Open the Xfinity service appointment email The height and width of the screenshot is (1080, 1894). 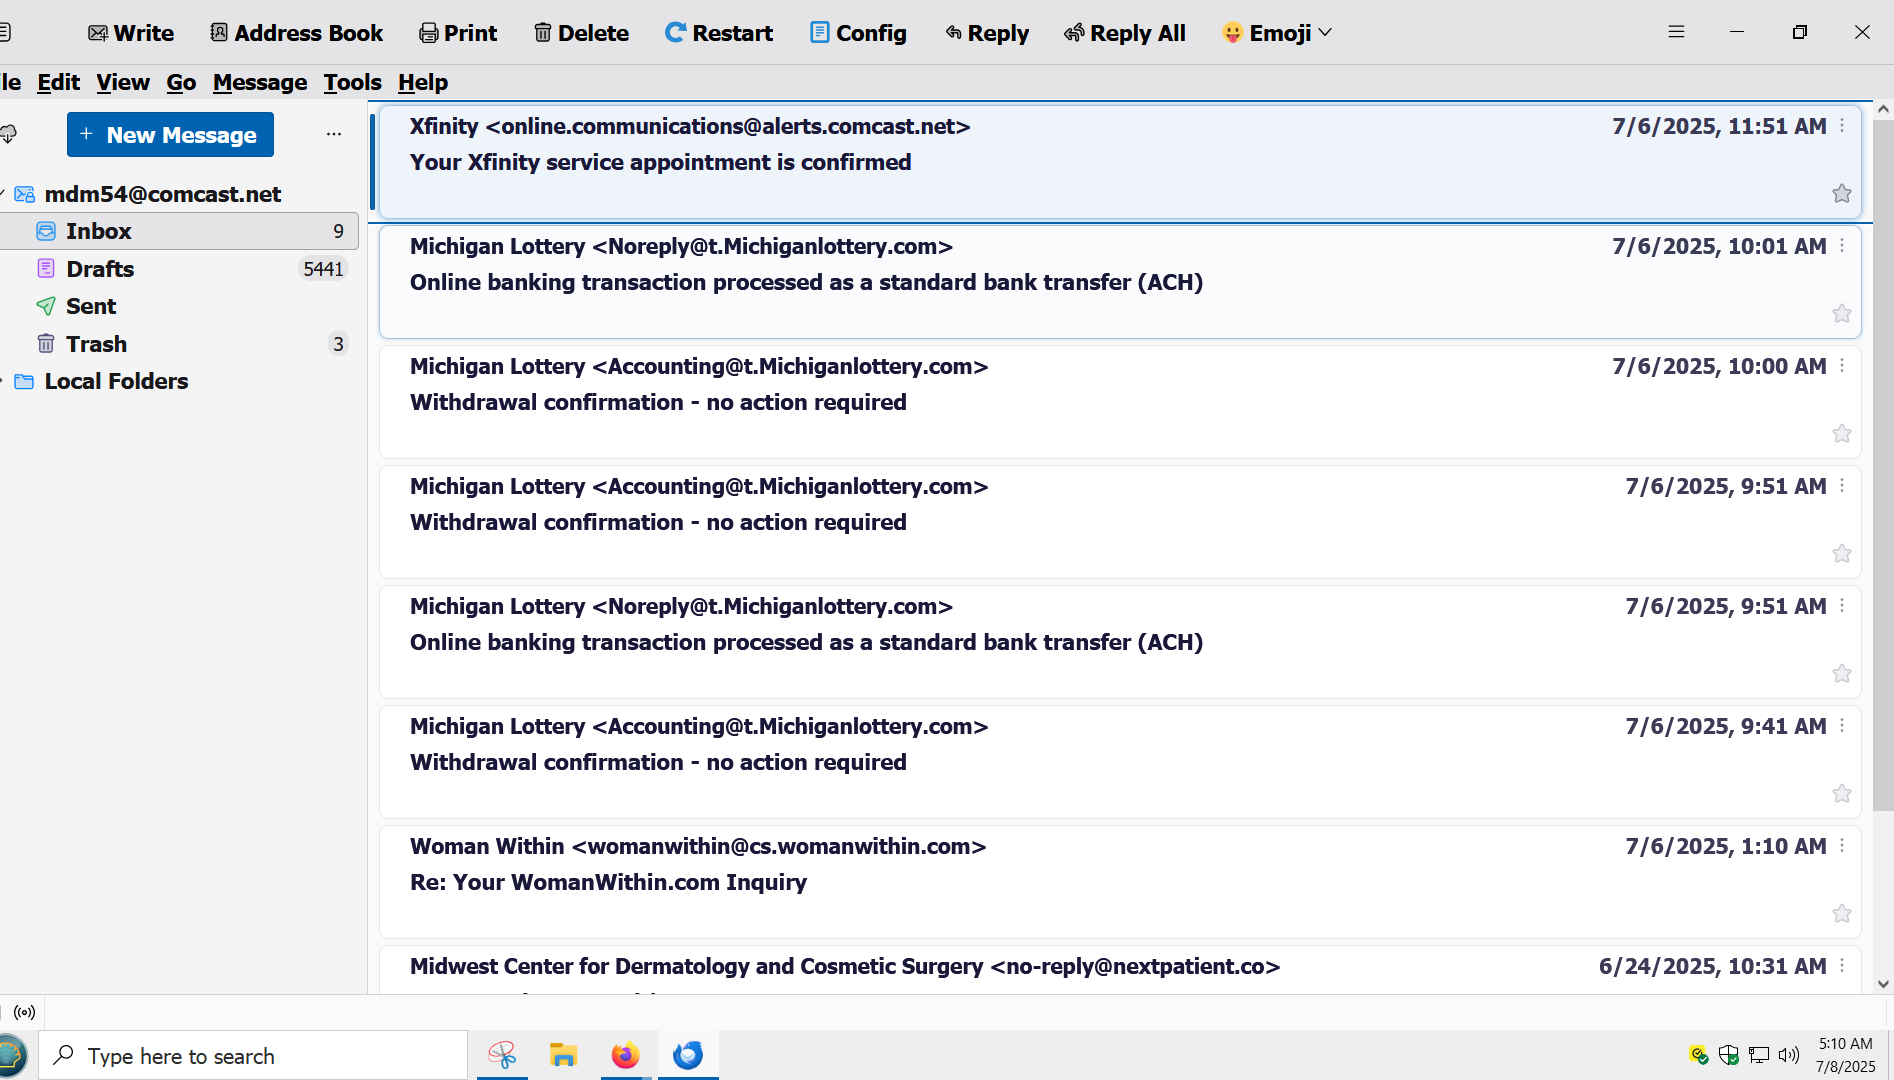click(1120, 162)
